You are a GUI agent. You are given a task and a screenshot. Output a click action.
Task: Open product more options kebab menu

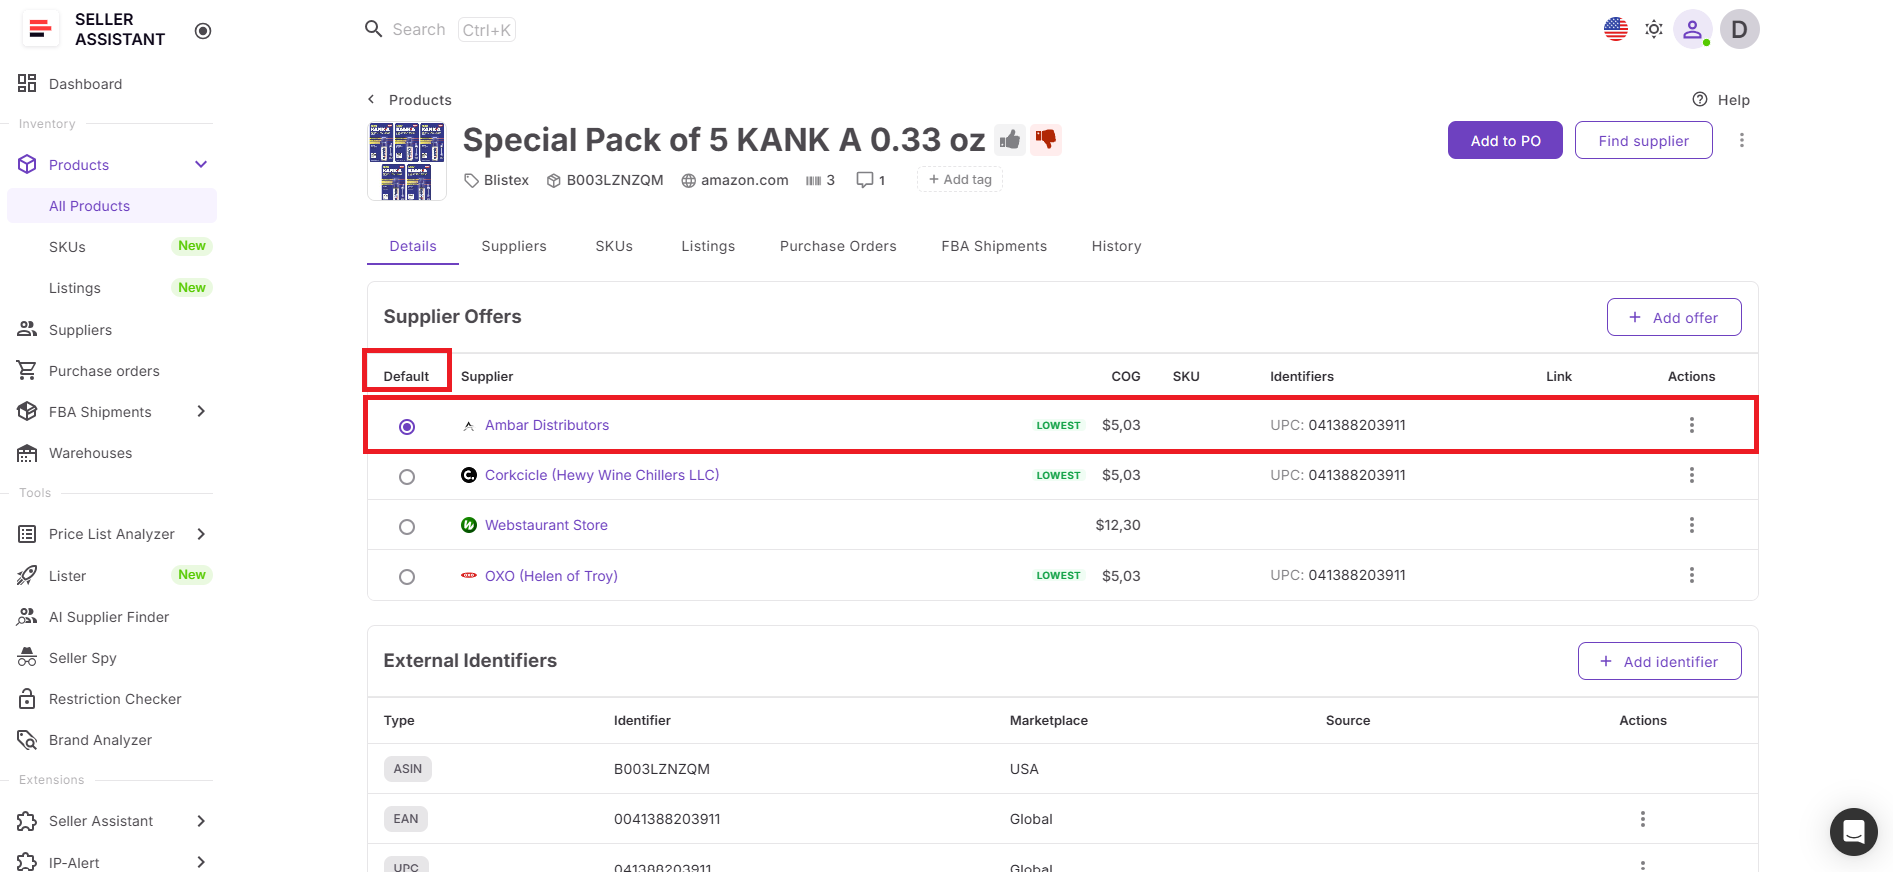(x=1742, y=140)
